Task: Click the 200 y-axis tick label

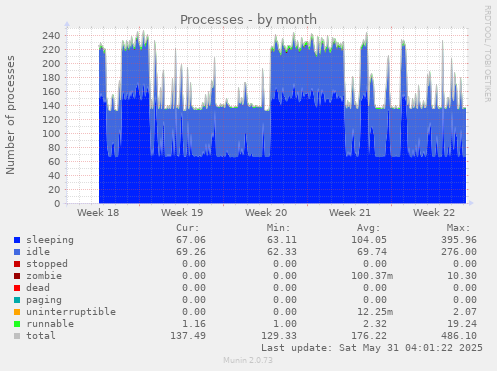Action: (x=51, y=64)
